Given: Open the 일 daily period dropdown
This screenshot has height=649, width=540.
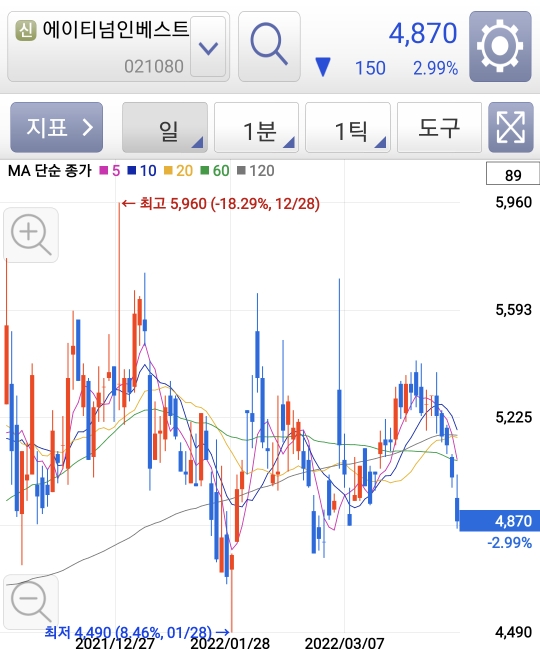Looking at the screenshot, I should pyautogui.click(x=165, y=127).
